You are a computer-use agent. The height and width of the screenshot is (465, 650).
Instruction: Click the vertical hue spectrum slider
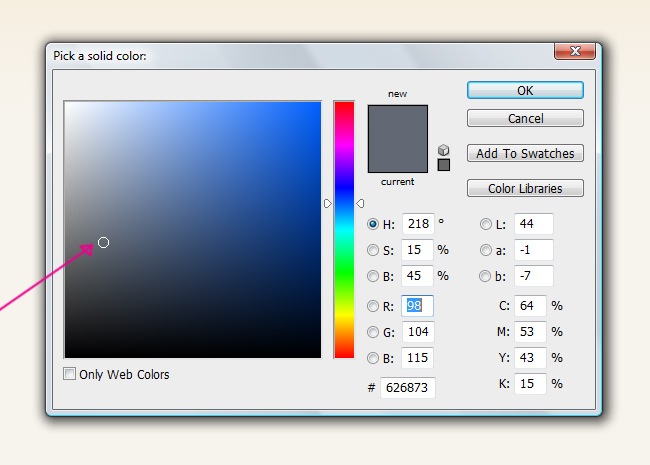click(344, 229)
